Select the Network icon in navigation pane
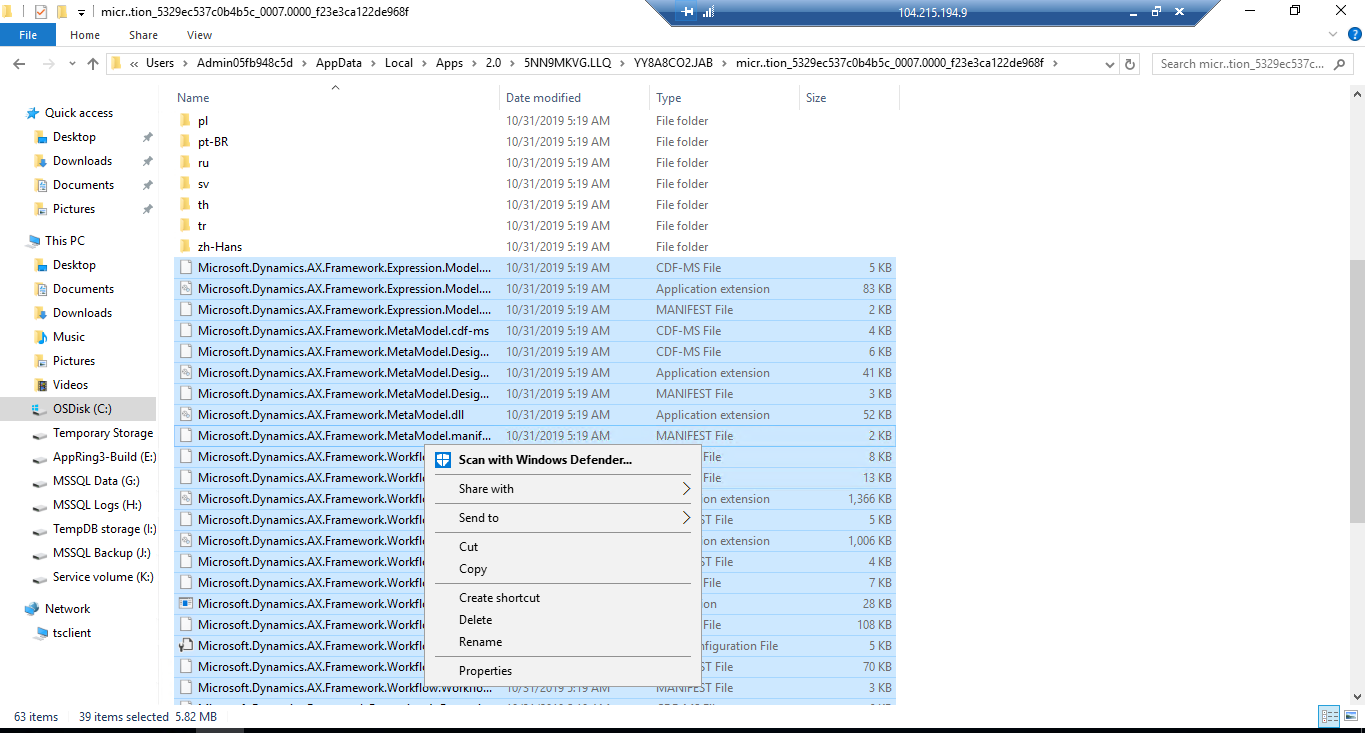 pyautogui.click(x=32, y=609)
